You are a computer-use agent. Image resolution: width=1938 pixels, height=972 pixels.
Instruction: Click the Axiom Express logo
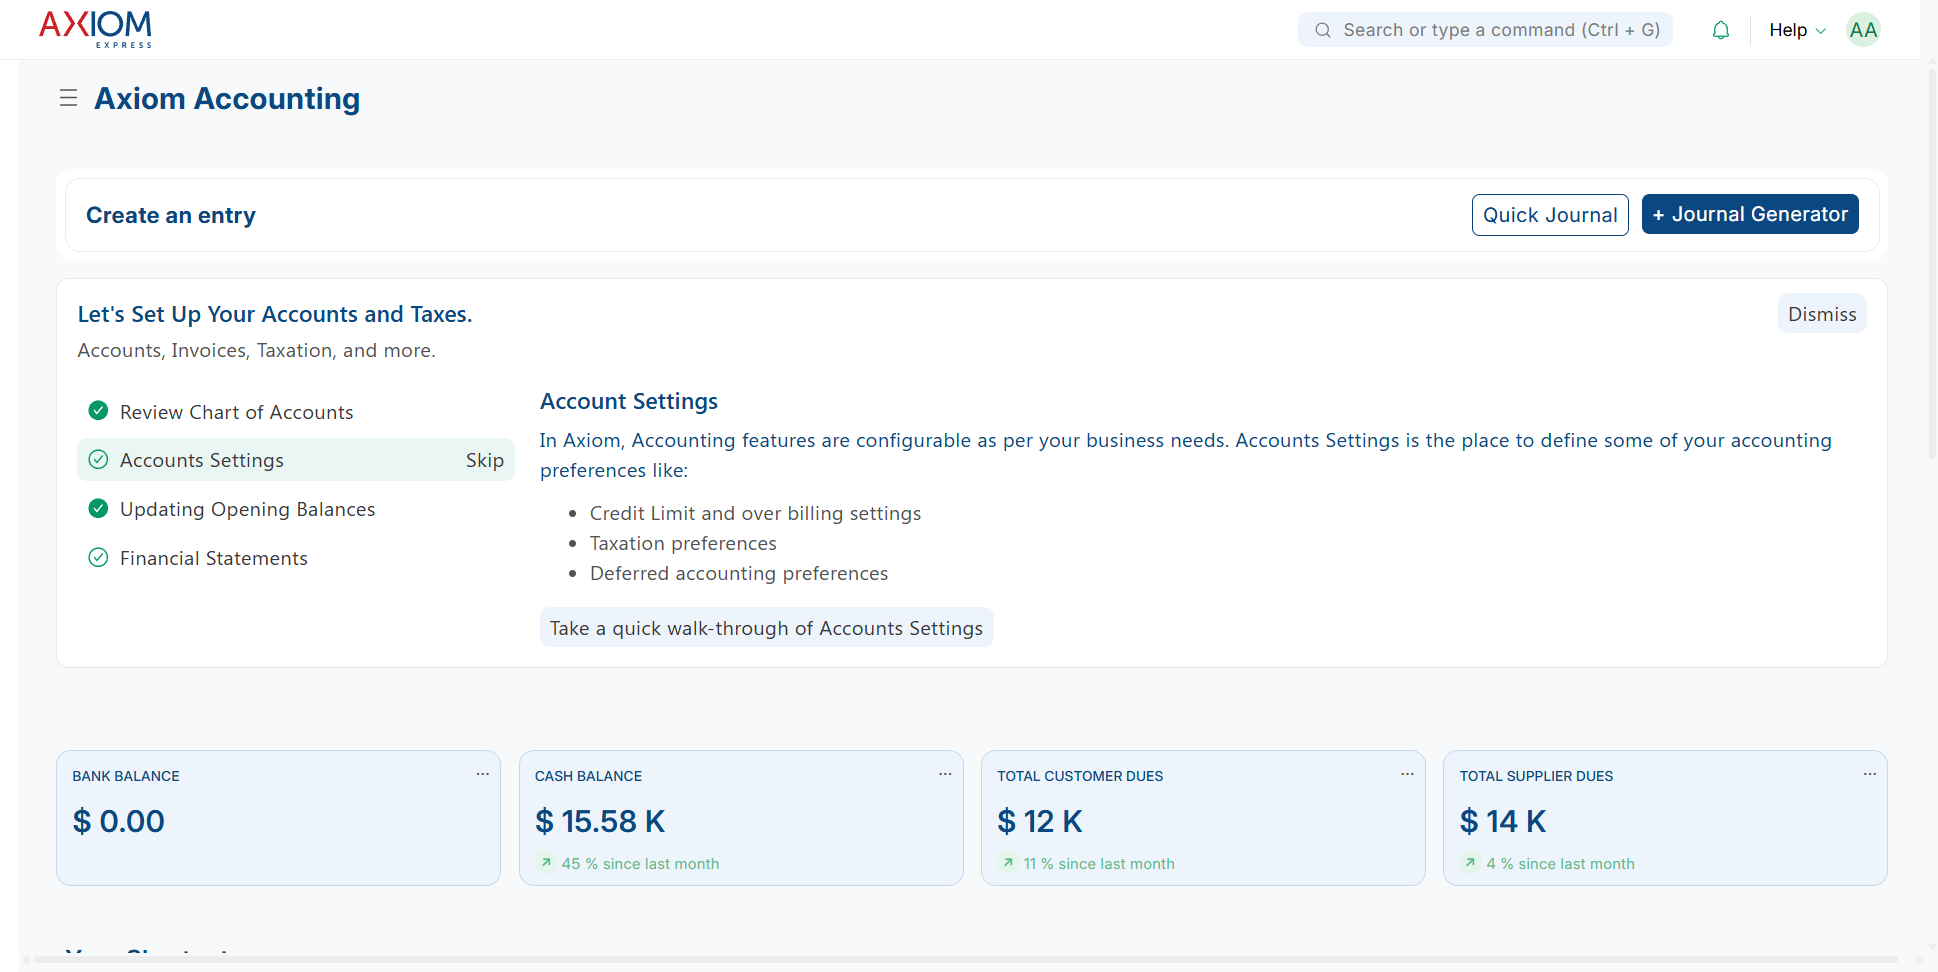pyautogui.click(x=96, y=29)
